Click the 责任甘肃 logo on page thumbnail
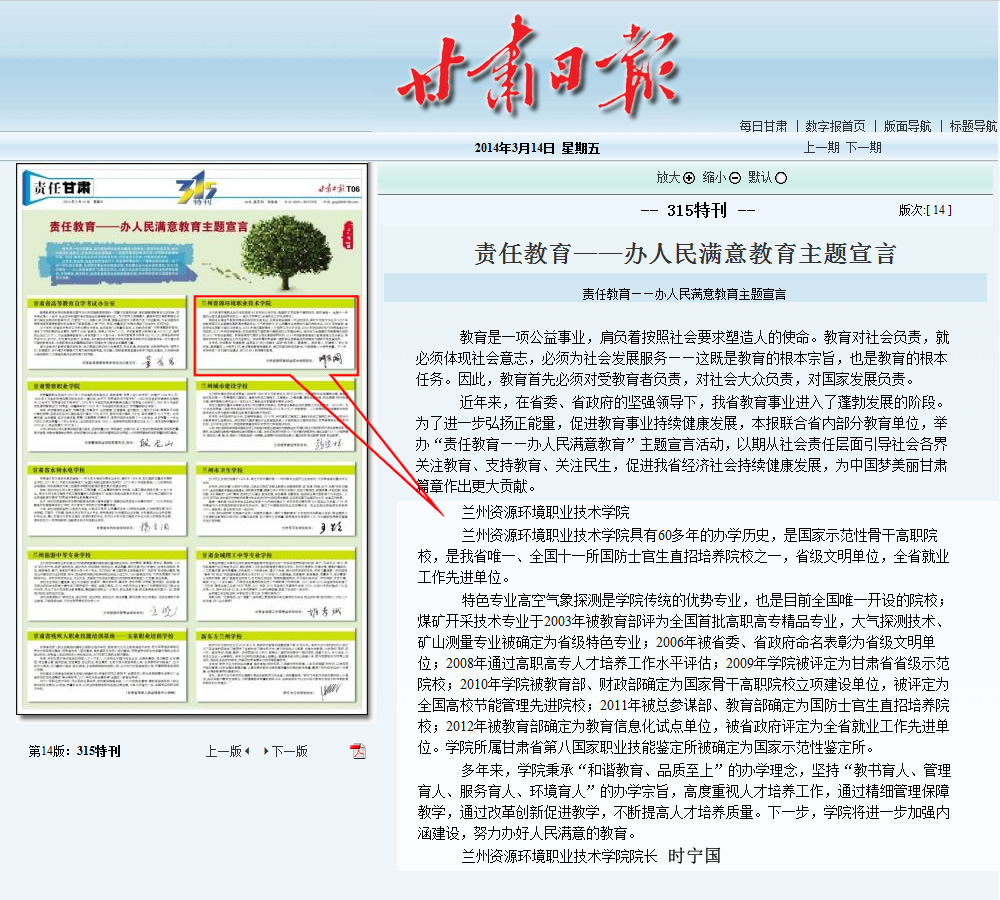The width and height of the screenshot is (1000, 900). 59,189
